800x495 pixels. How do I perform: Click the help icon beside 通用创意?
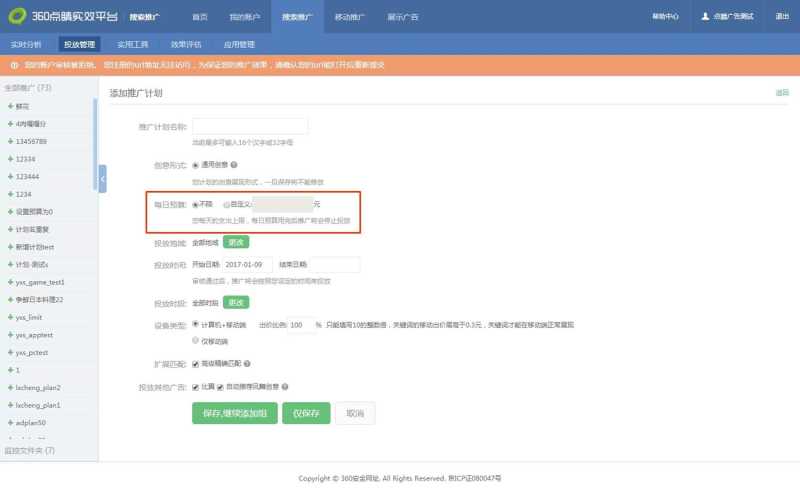click(233, 164)
